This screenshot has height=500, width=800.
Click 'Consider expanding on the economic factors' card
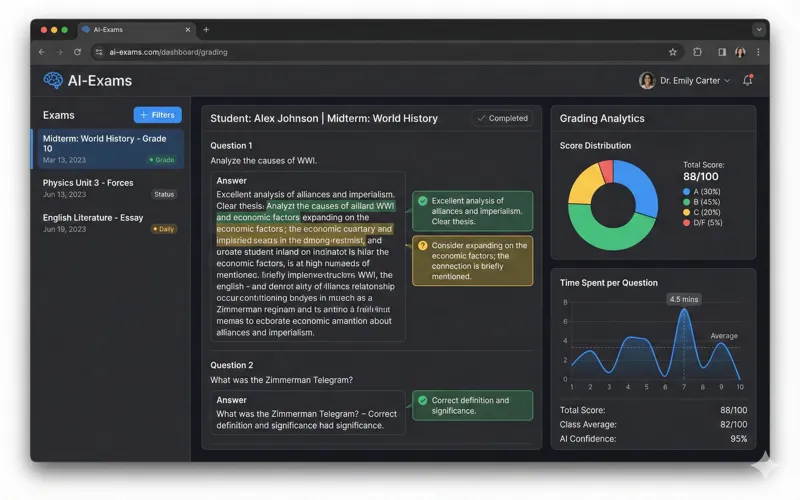click(x=472, y=261)
